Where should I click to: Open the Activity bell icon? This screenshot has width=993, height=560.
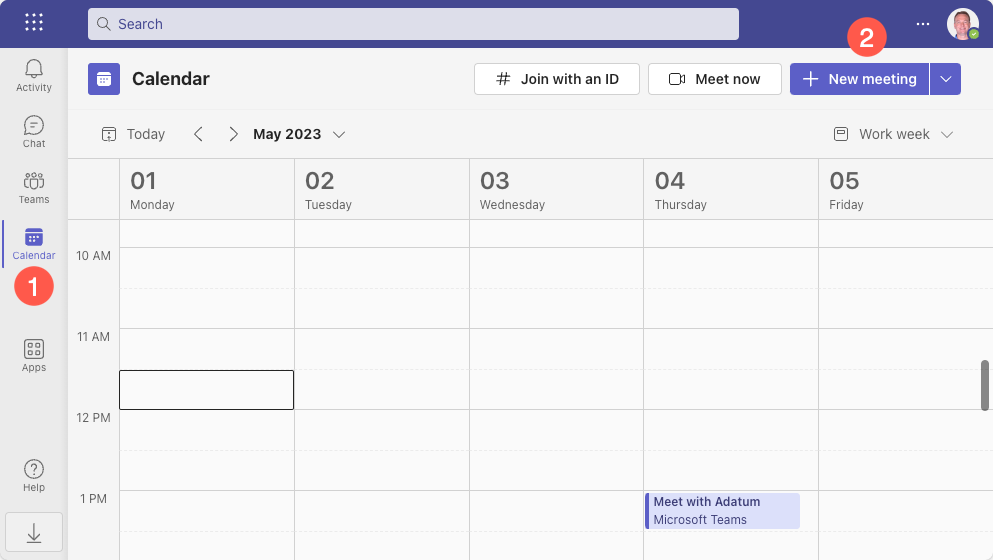34,74
